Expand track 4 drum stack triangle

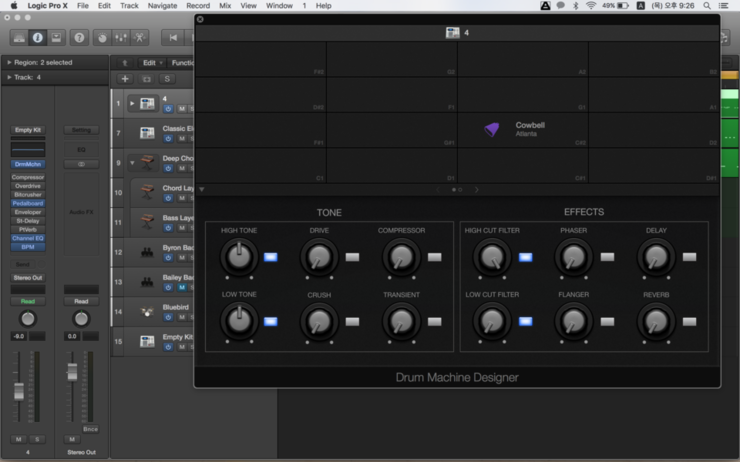(x=132, y=103)
